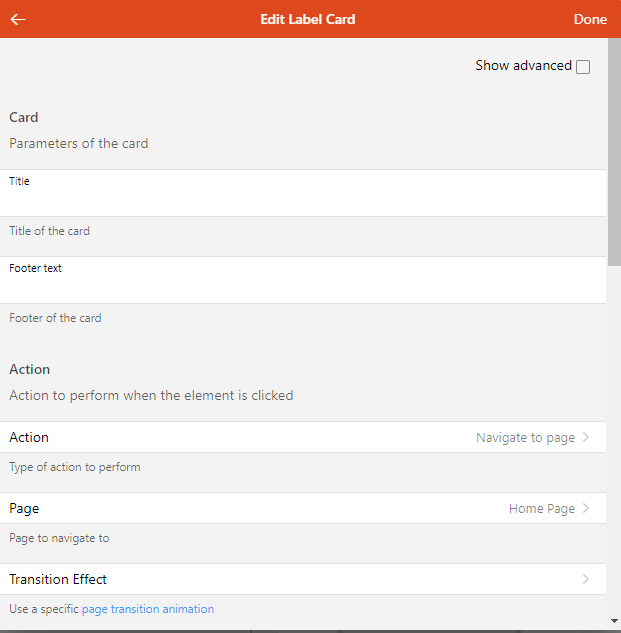Click the Show advanced label text
This screenshot has width=621, height=633.
pyautogui.click(x=523, y=65)
